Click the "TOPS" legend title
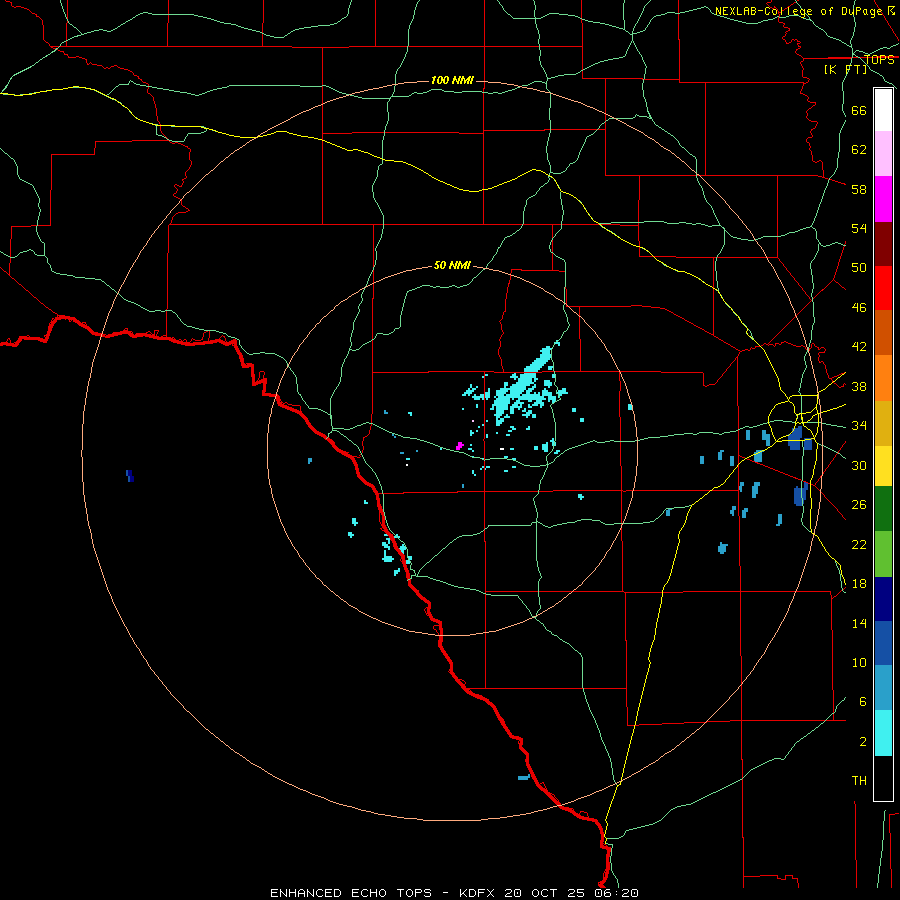This screenshot has width=900, height=900. (x=879, y=60)
